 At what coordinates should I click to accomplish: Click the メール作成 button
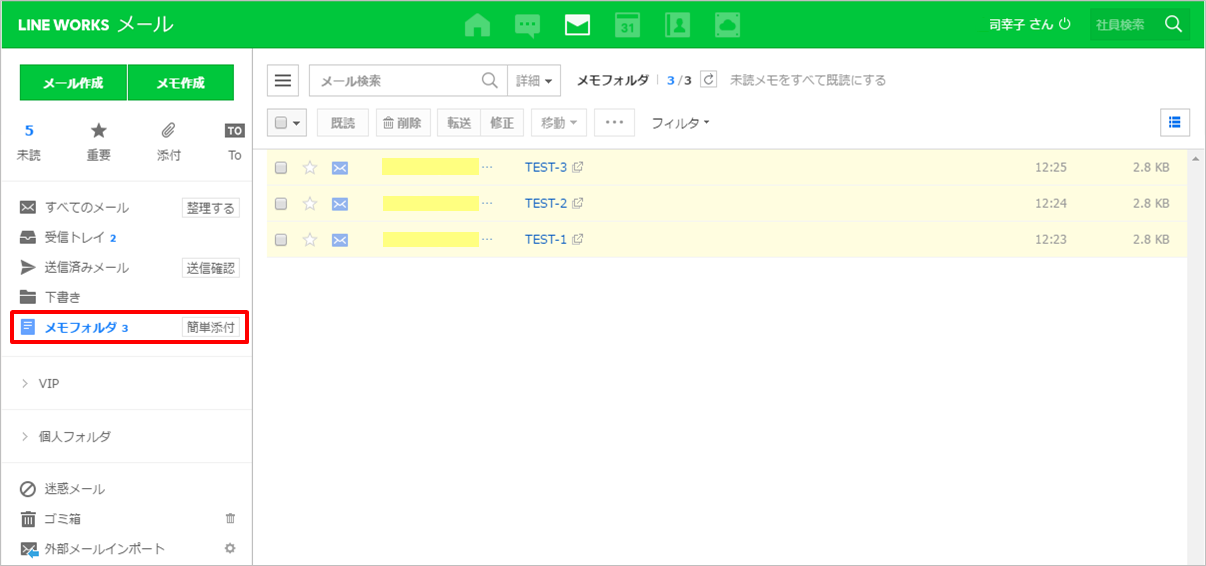coord(73,83)
